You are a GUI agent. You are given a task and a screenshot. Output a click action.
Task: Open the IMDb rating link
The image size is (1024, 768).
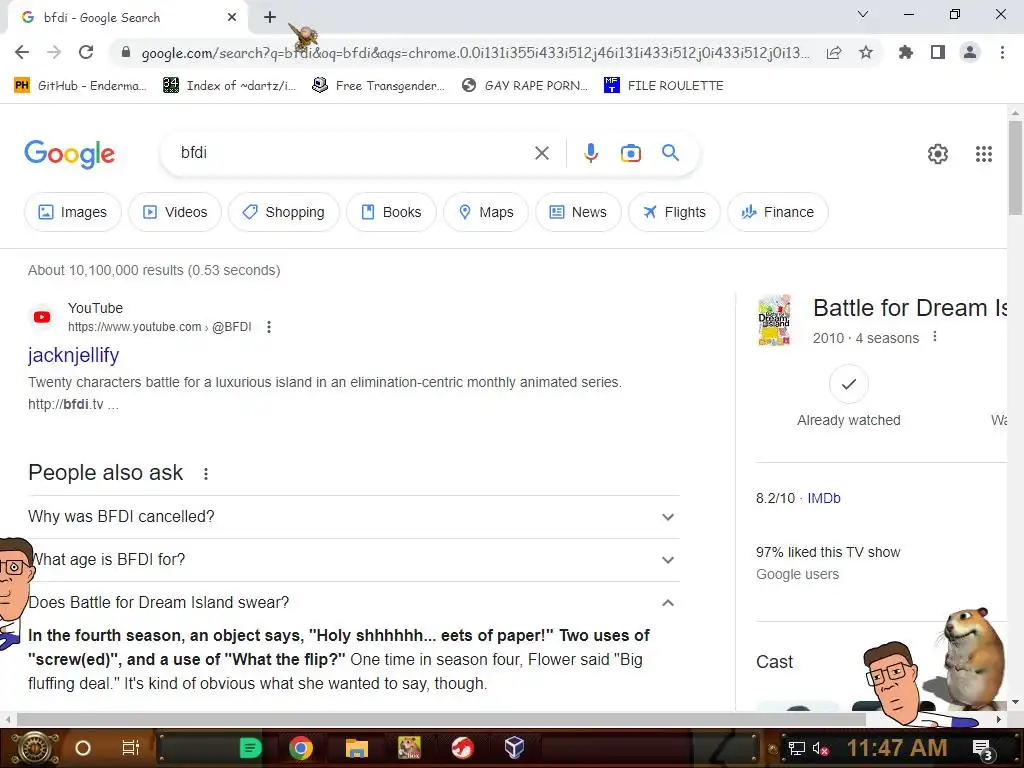824,498
